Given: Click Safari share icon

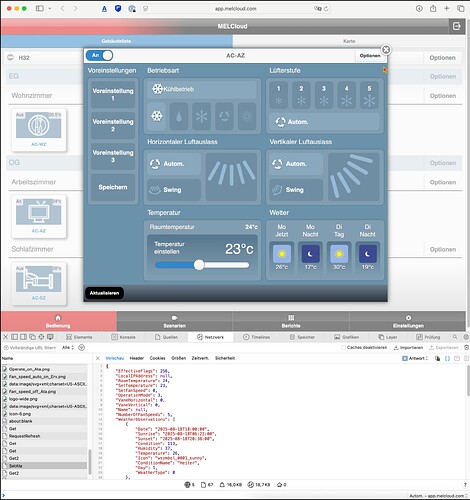Looking at the screenshot, I should pos(433,8).
